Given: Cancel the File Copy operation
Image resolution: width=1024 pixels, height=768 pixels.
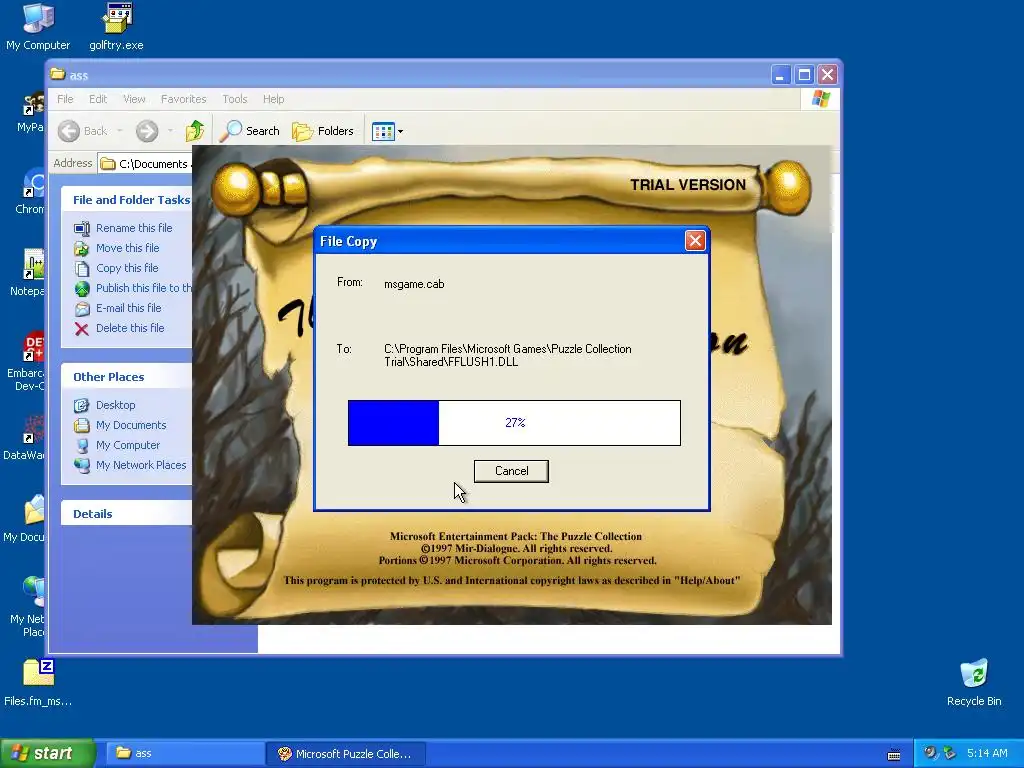Looking at the screenshot, I should (511, 471).
